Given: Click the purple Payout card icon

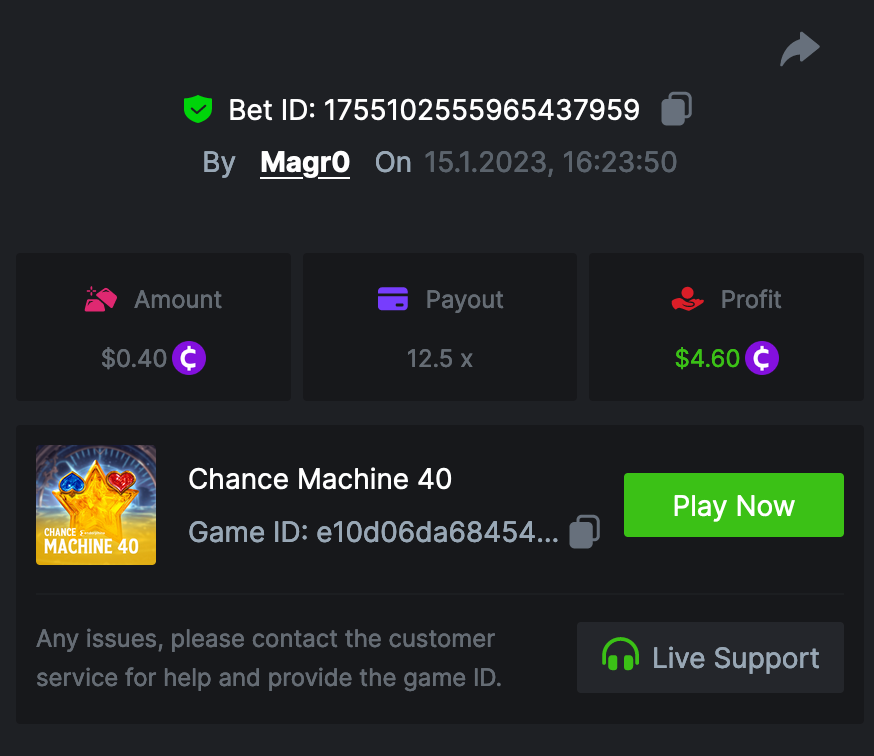Looking at the screenshot, I should pos(393,299).
